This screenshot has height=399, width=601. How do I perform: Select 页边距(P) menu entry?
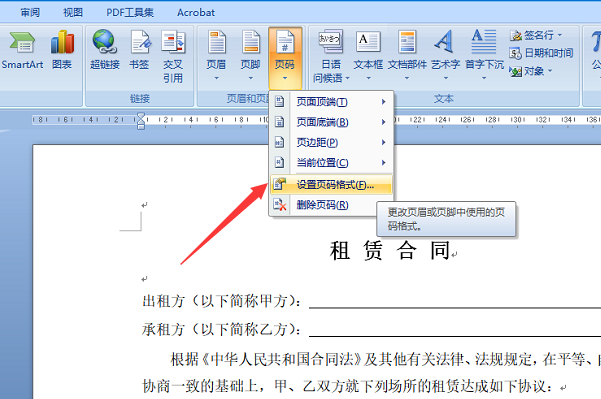331,142
